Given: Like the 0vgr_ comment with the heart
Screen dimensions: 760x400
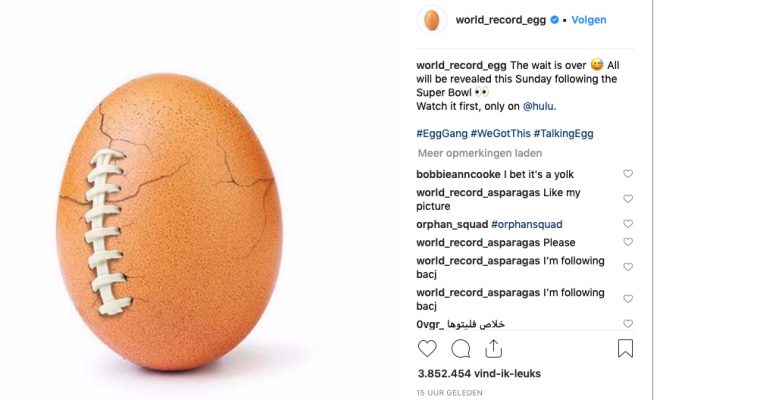Looking at the screenshot, I should (x=628, y=324).
